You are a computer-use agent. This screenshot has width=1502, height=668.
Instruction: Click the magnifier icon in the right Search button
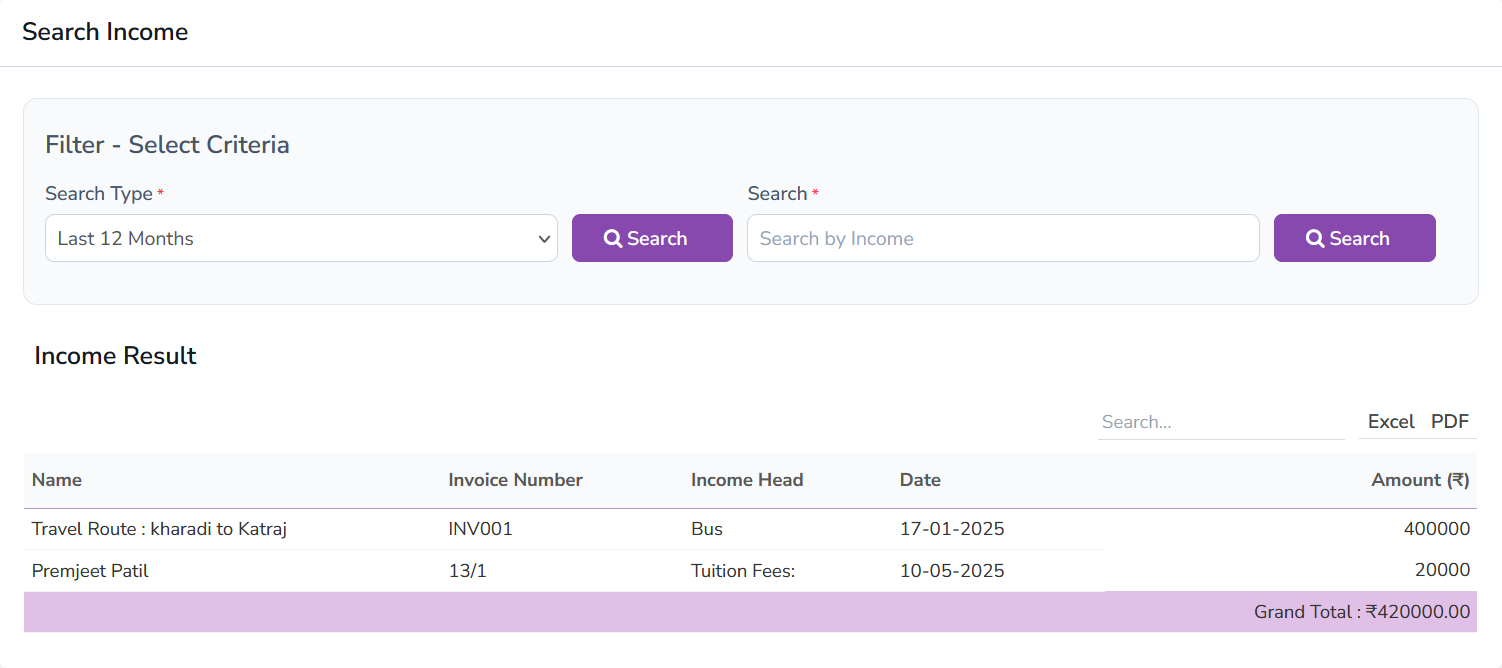(x=1315, y=238)
